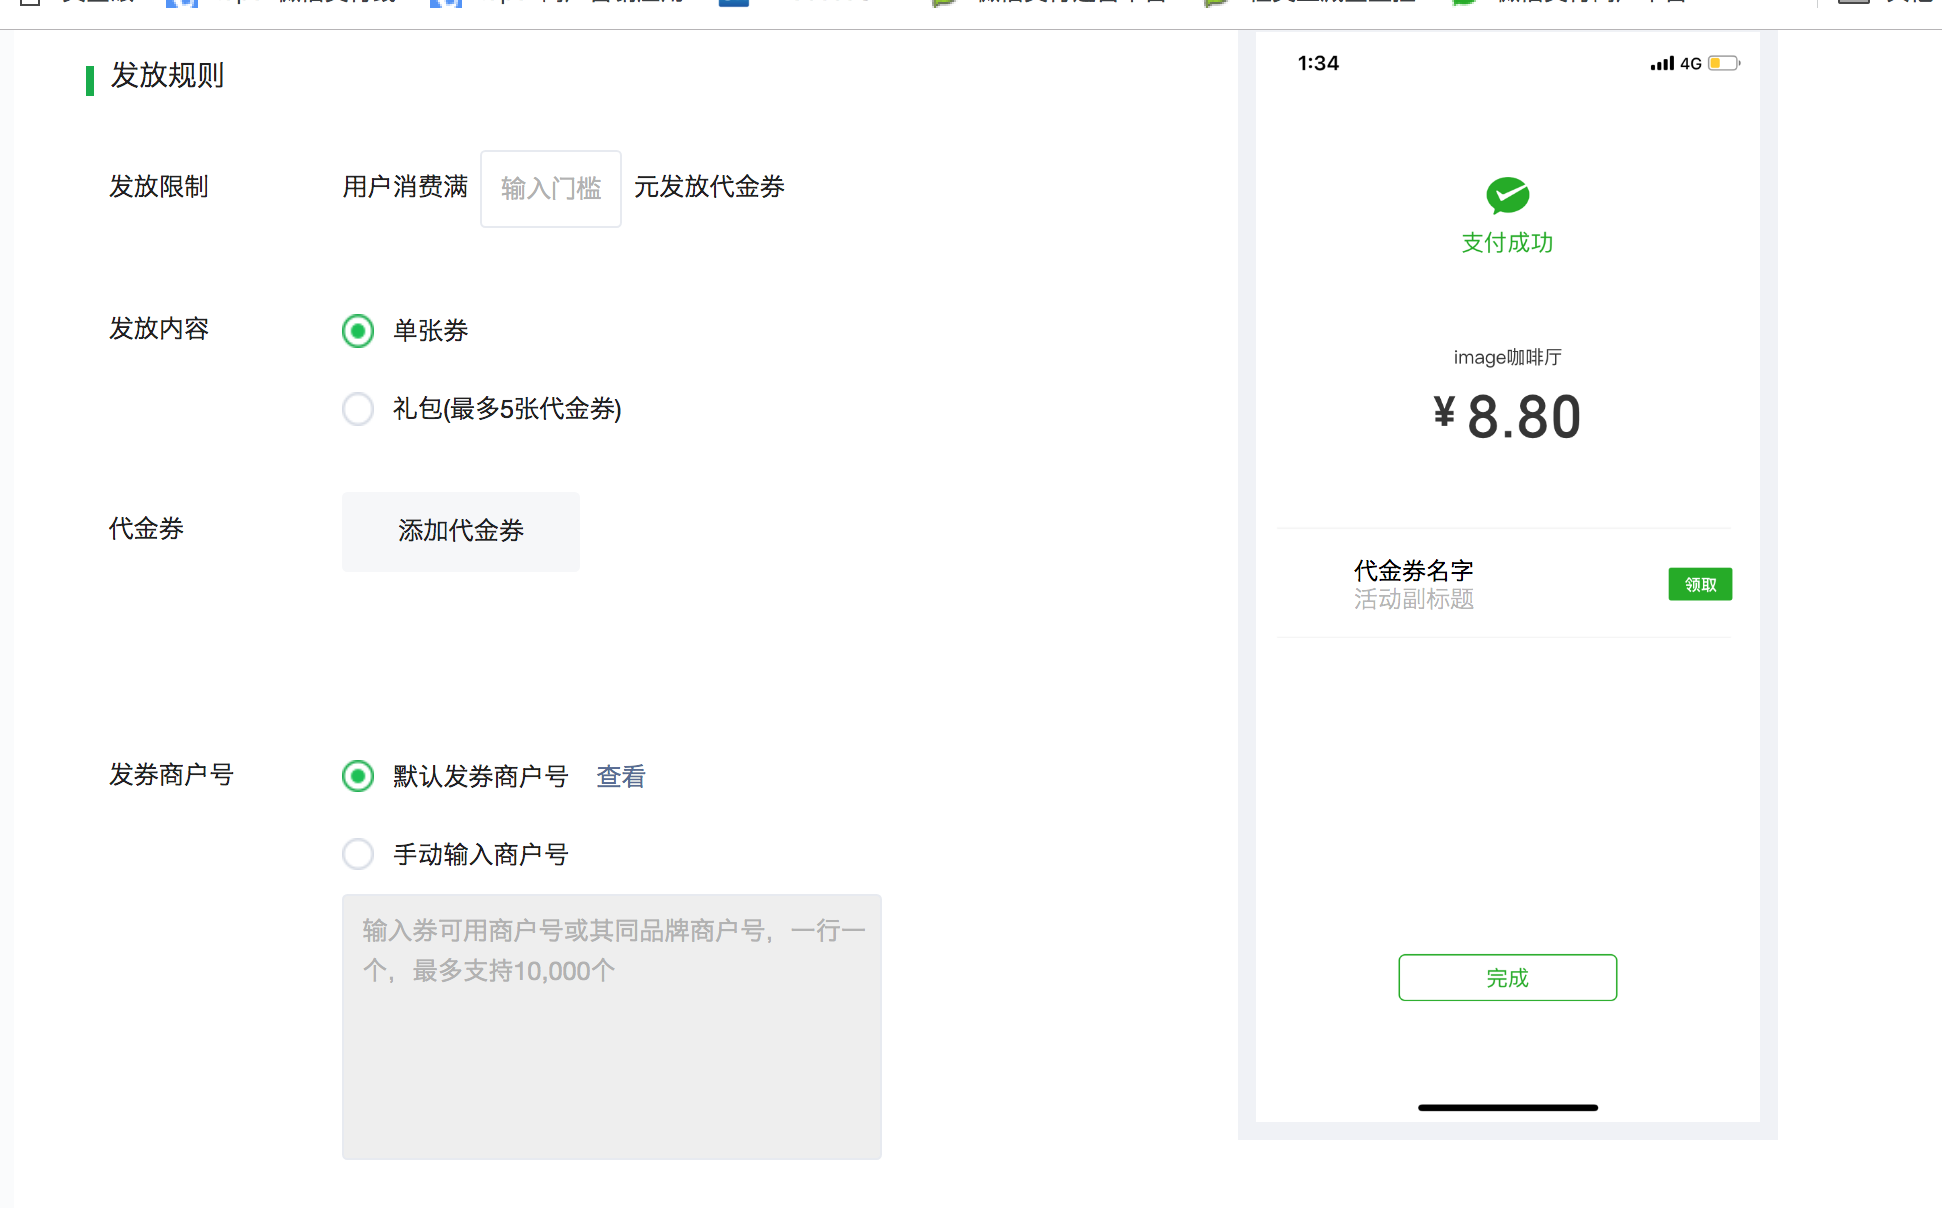Click the signal strength icon in preview
Screen dimensions: 1942x1208
pyautogui.click(x=1661, y=63)
